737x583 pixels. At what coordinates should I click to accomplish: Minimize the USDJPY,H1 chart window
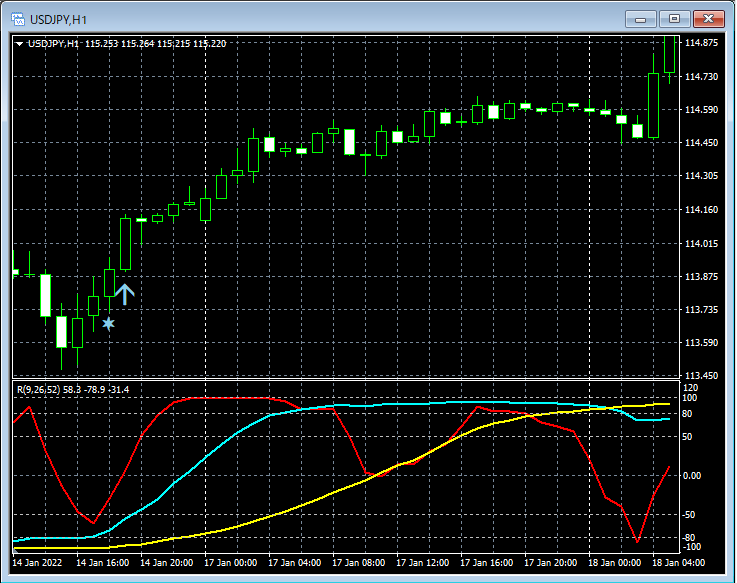[x=641, y=19]
